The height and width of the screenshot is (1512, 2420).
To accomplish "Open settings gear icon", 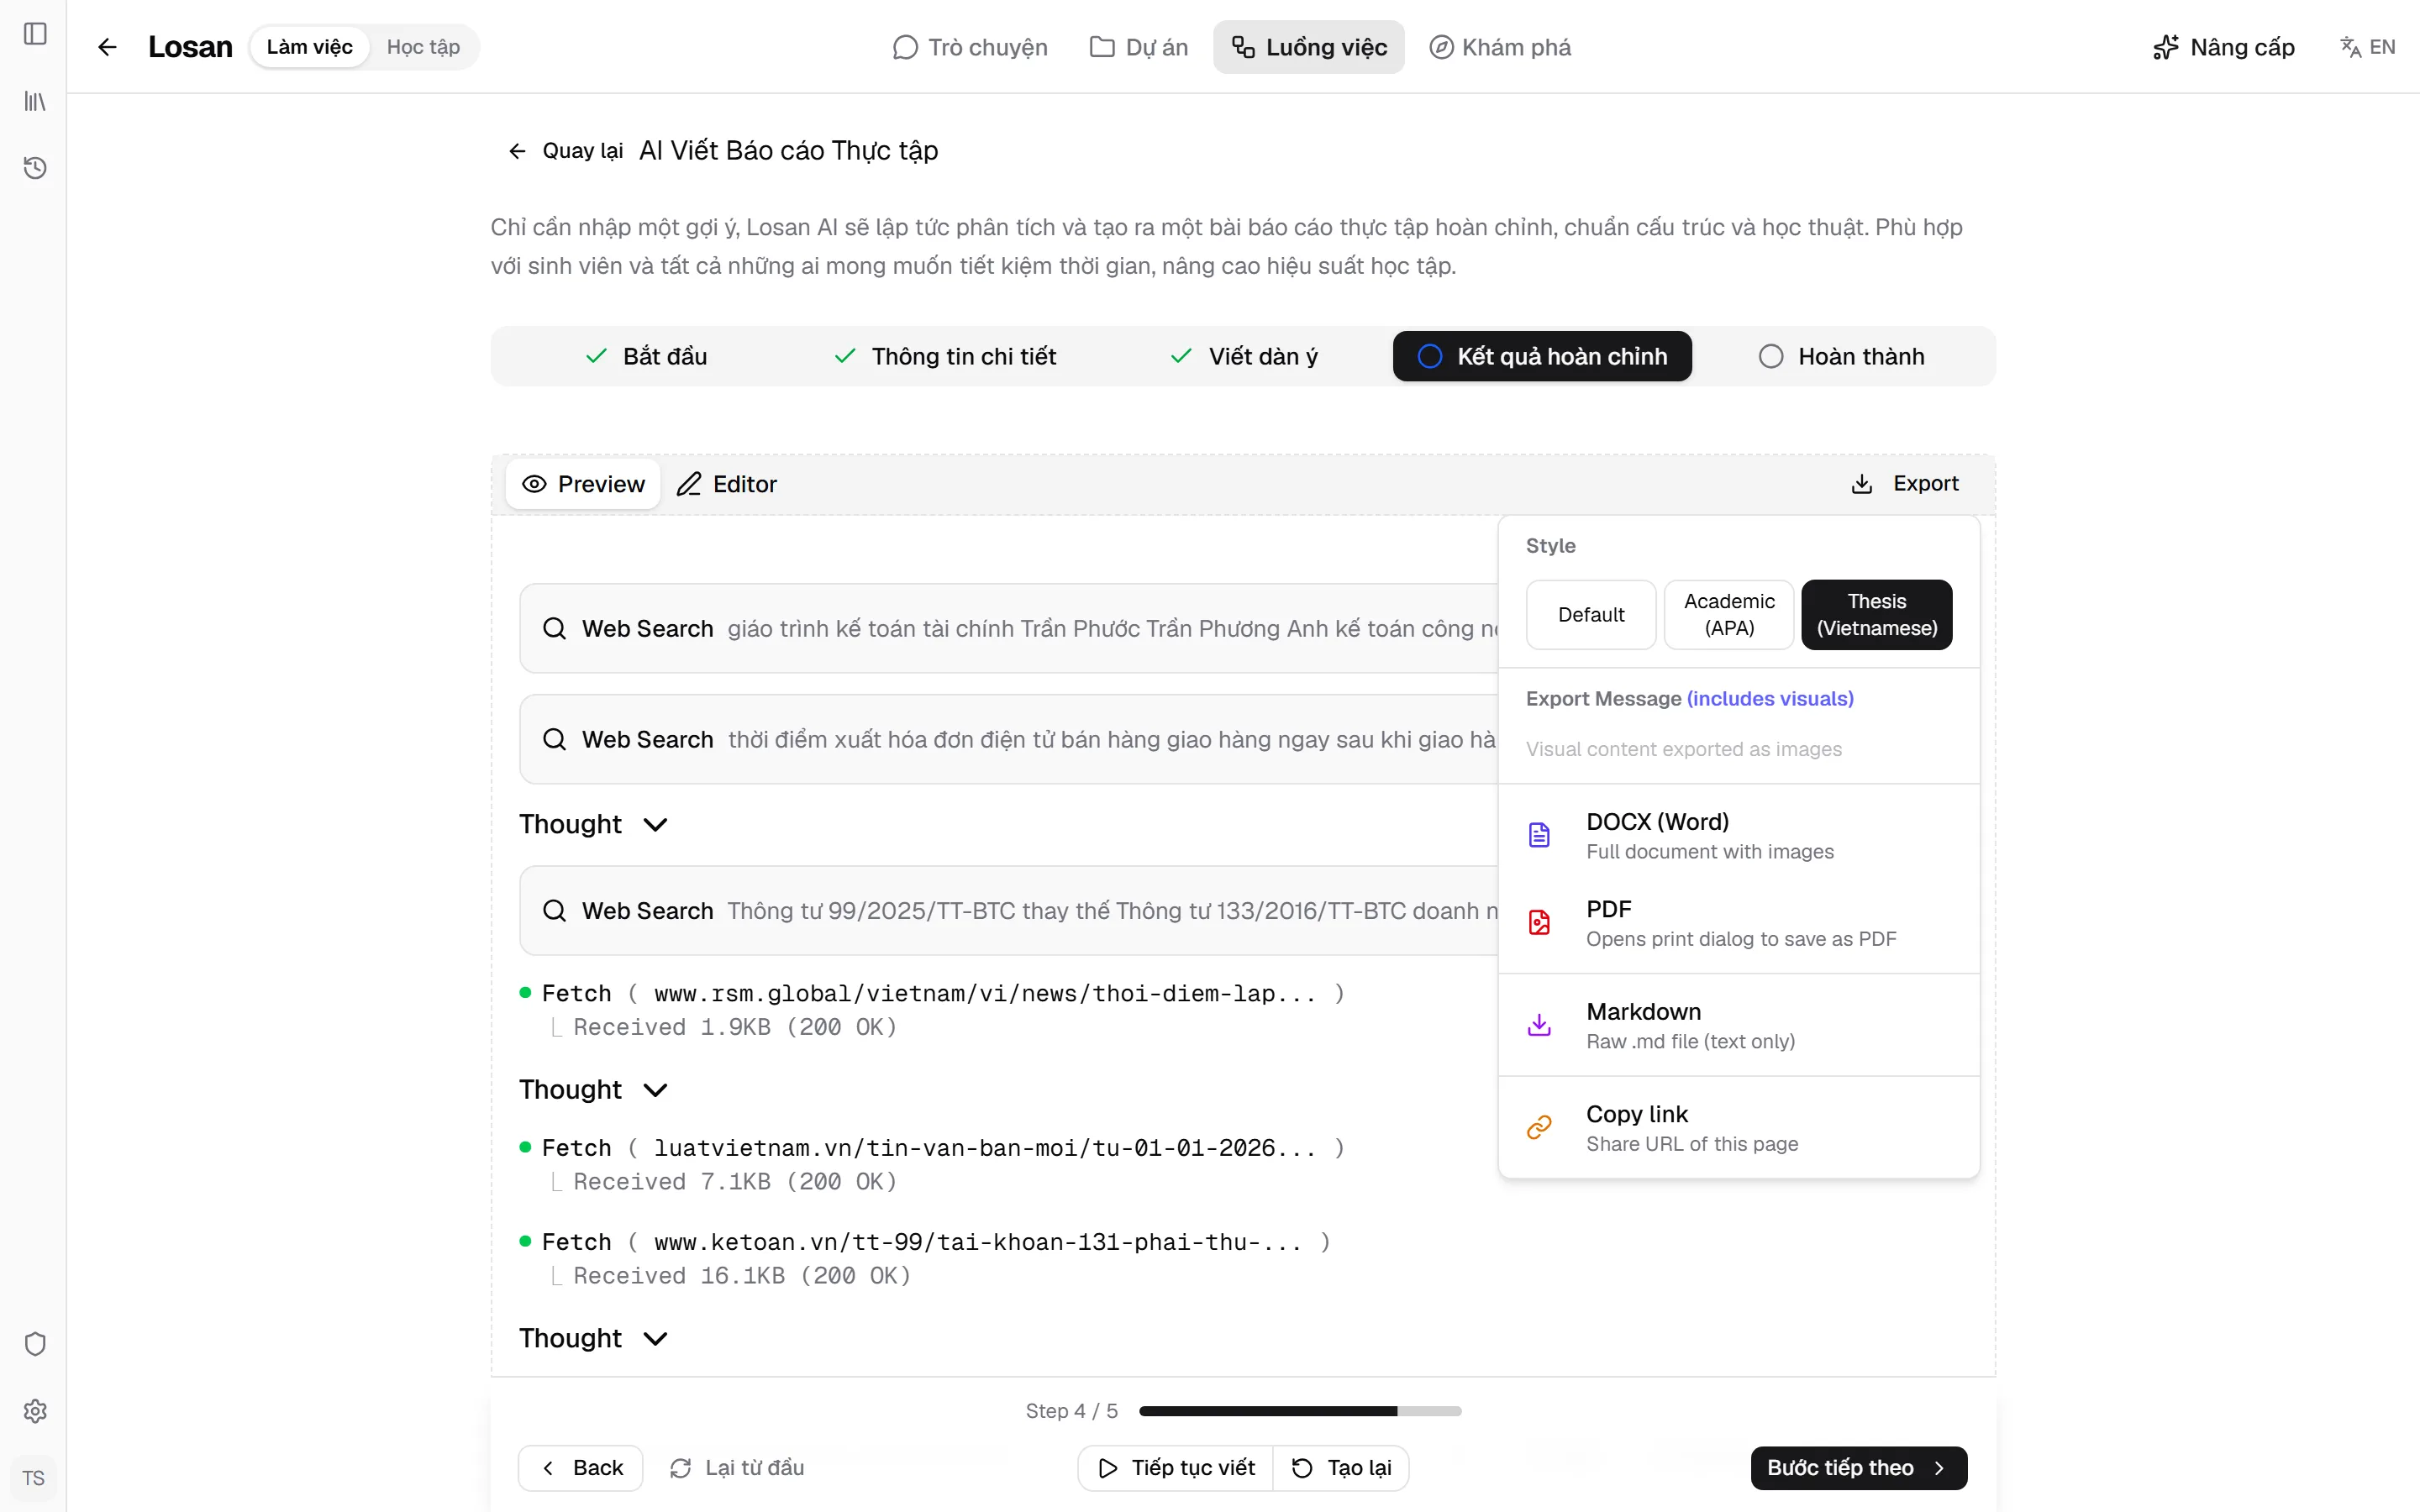I will coord(35,1411).
